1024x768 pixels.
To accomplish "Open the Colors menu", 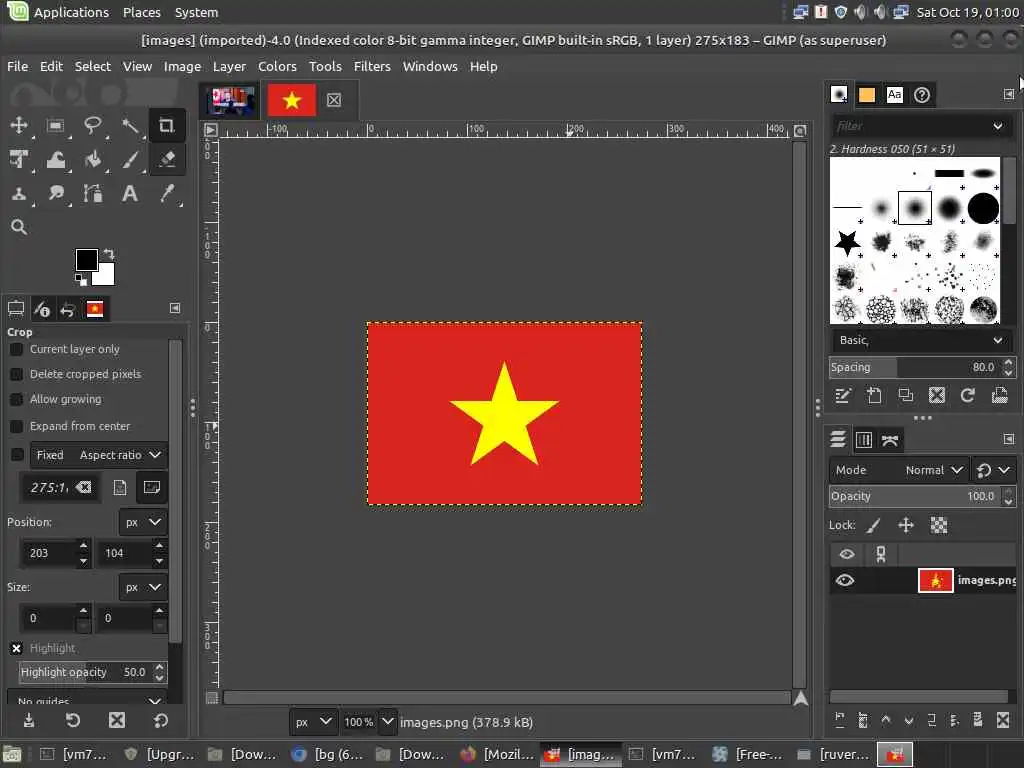I will point(277,67).
